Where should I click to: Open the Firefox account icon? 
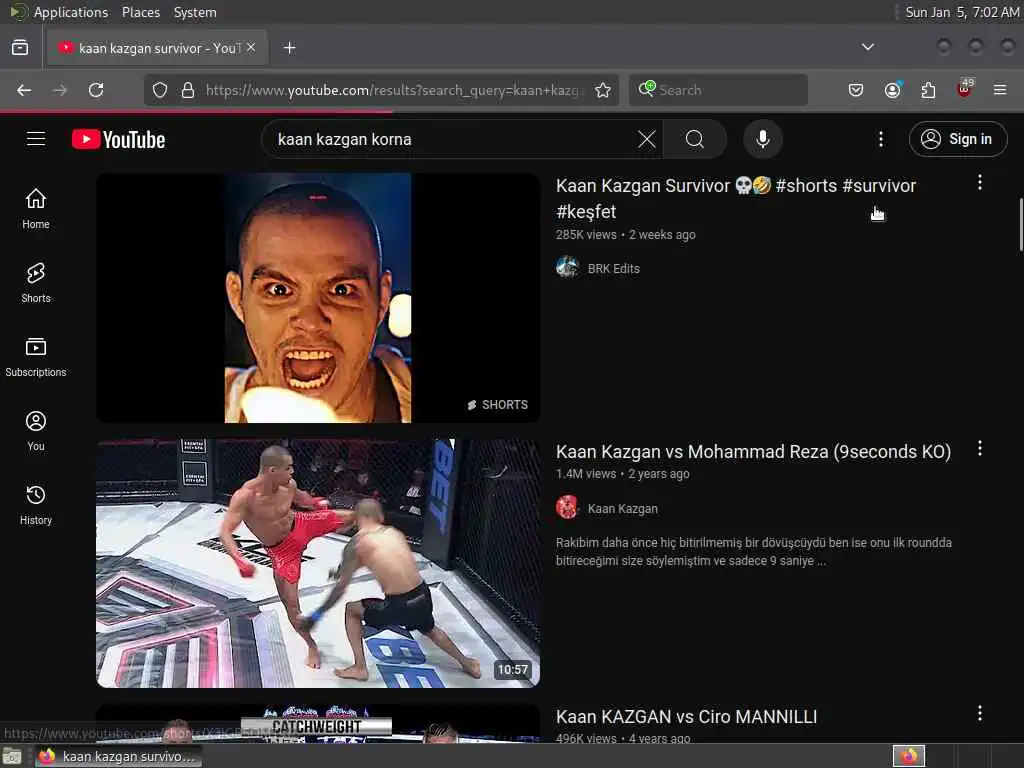click(x=892, y=90)
